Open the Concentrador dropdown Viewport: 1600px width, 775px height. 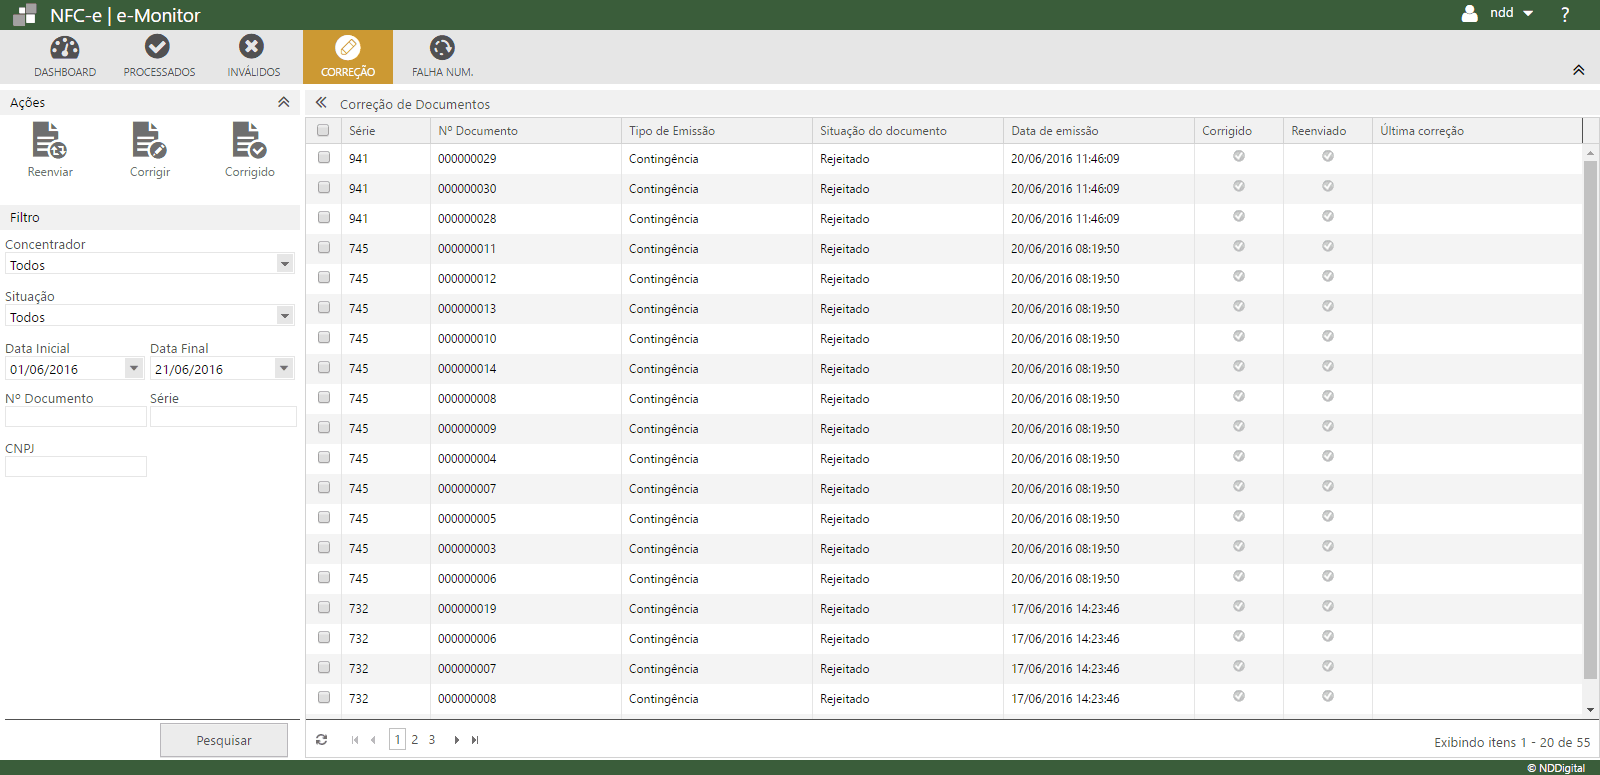[285, 264]
